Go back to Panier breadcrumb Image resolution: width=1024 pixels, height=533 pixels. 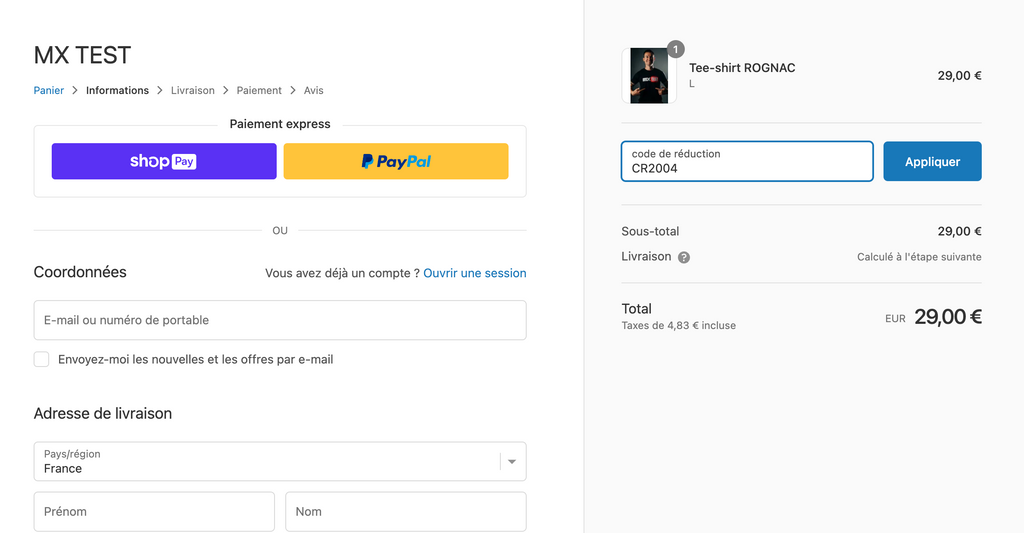49,90
